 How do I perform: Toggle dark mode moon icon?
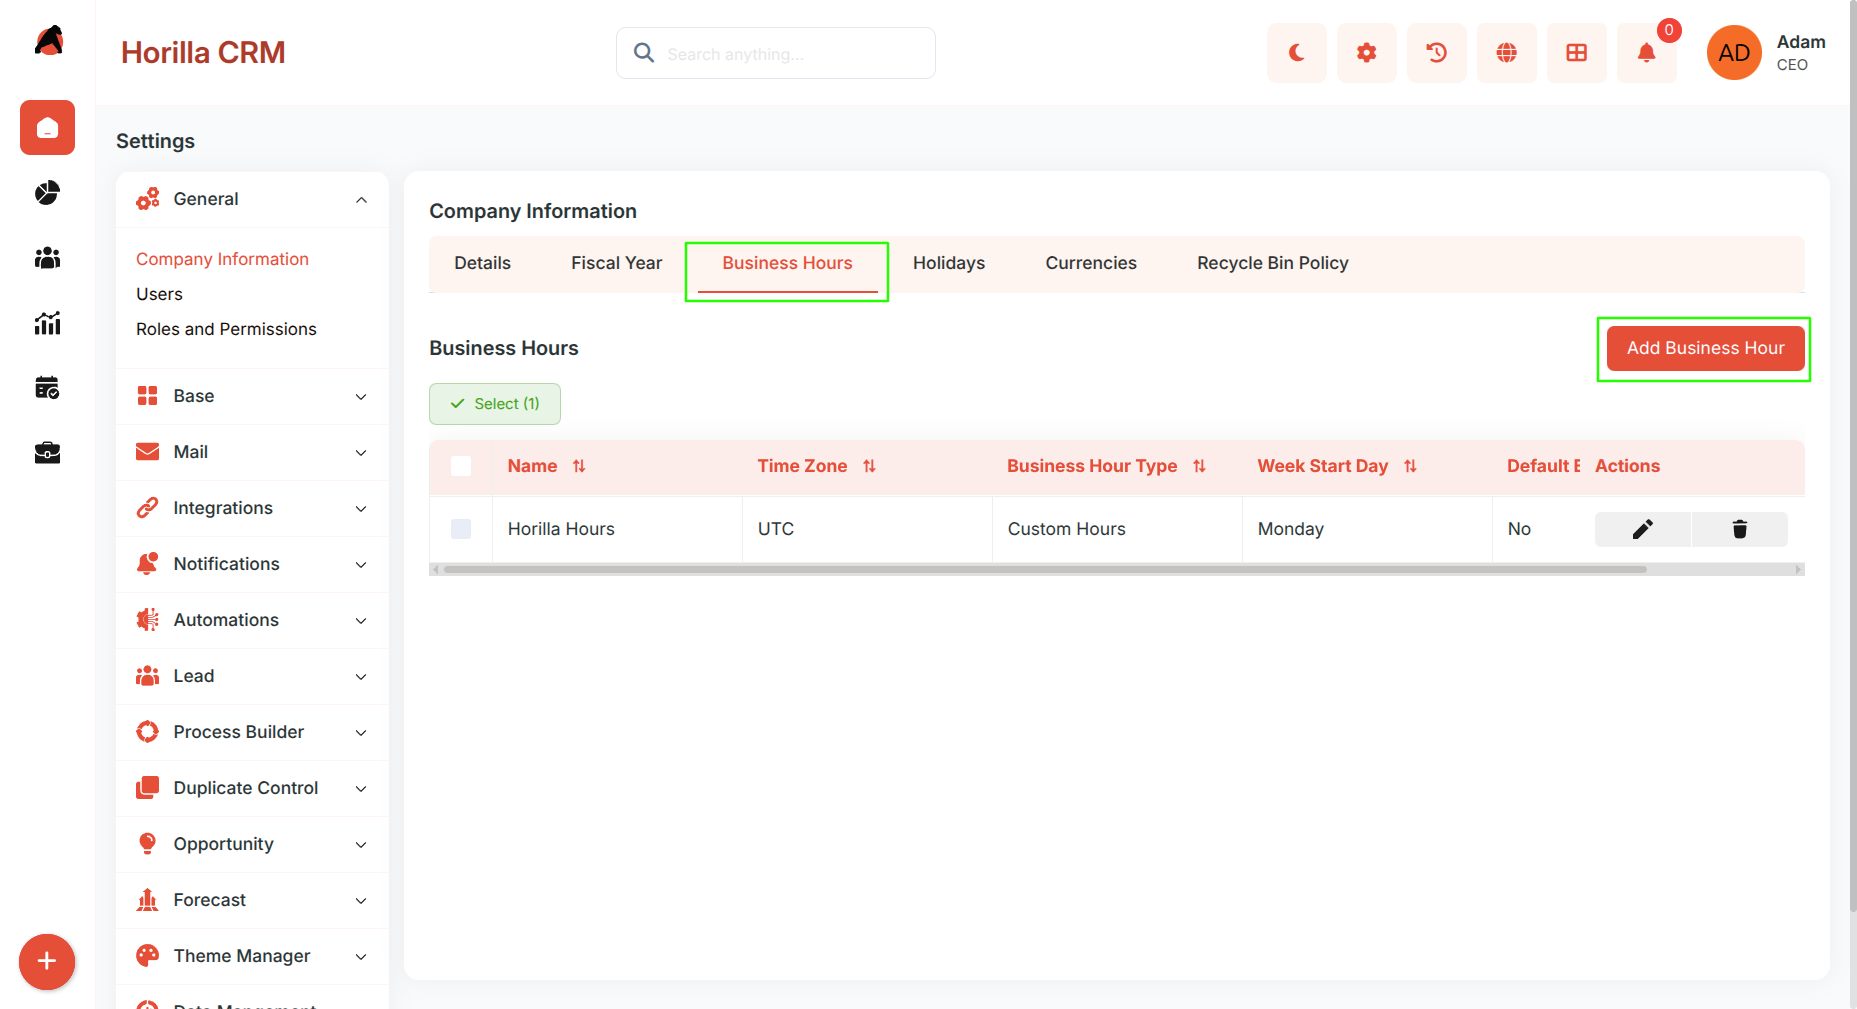point(1296,53)
